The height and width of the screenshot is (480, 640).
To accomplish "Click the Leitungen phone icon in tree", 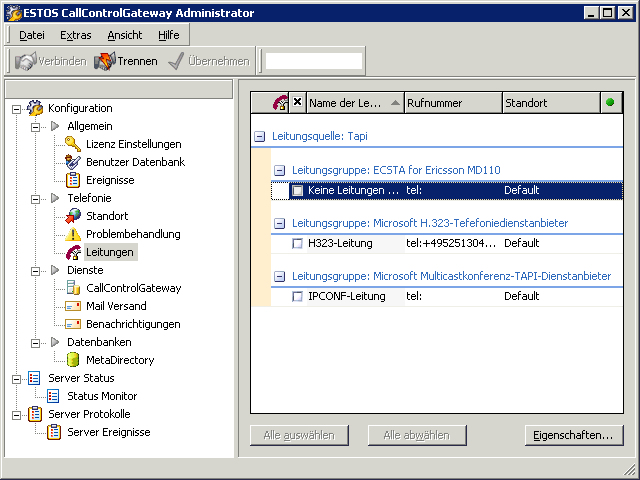I will (x=73, y=252).
